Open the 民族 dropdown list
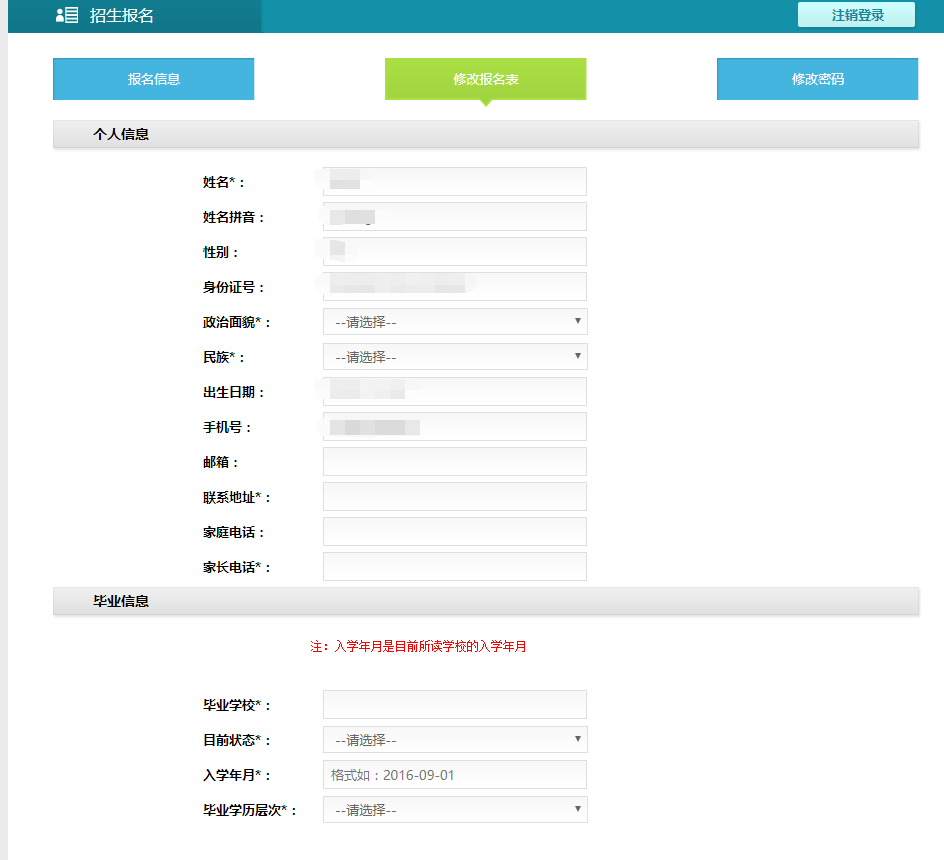 tap(455, 357)
